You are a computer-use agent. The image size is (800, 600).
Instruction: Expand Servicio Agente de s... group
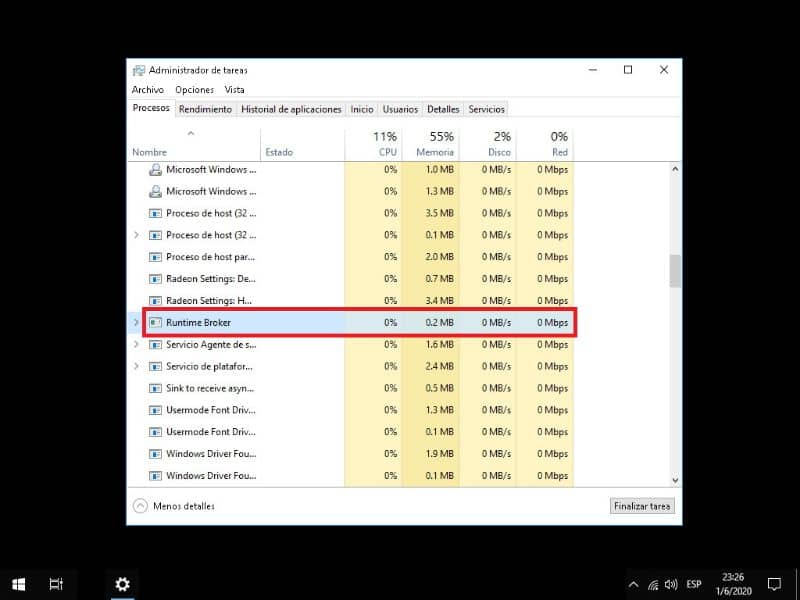pyautogui.click(x=136, y=344)
